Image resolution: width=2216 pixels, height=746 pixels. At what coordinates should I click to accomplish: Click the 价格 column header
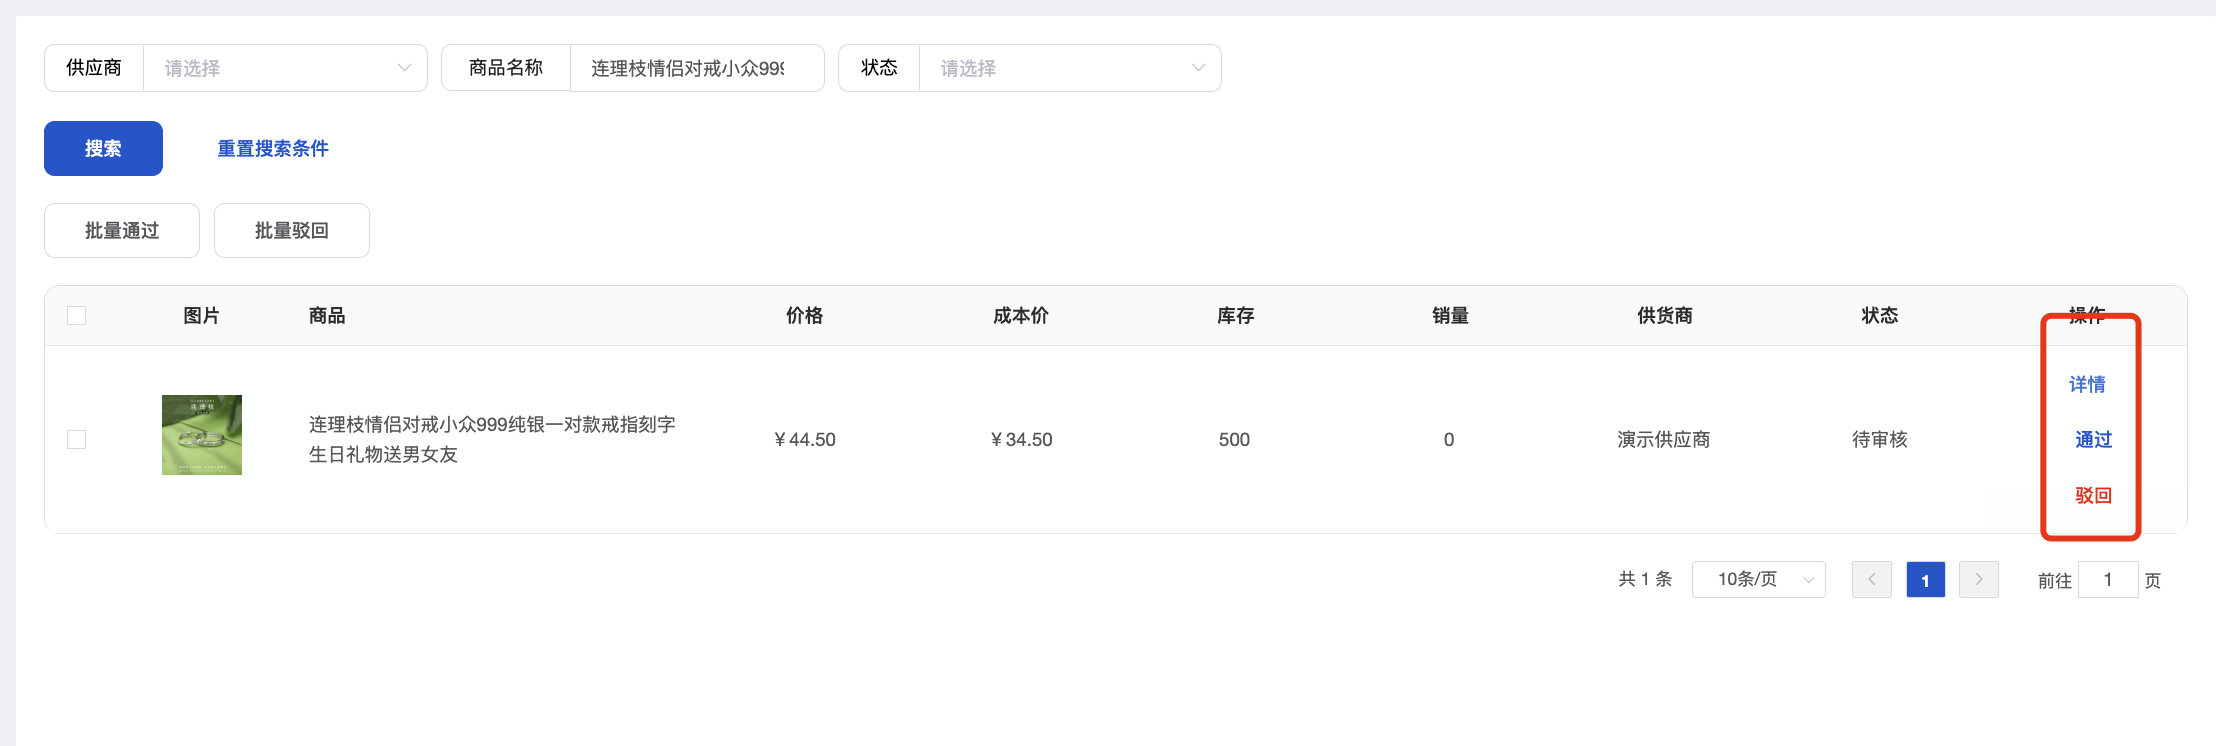pos(804,316)
